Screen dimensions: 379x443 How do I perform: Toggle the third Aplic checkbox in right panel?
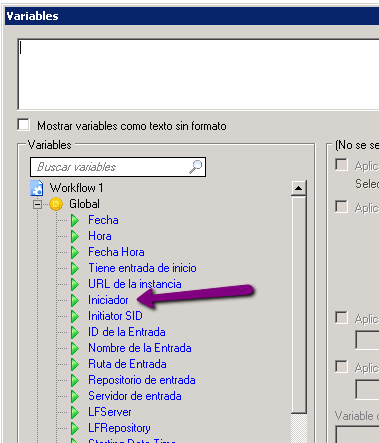click(341, 317)
